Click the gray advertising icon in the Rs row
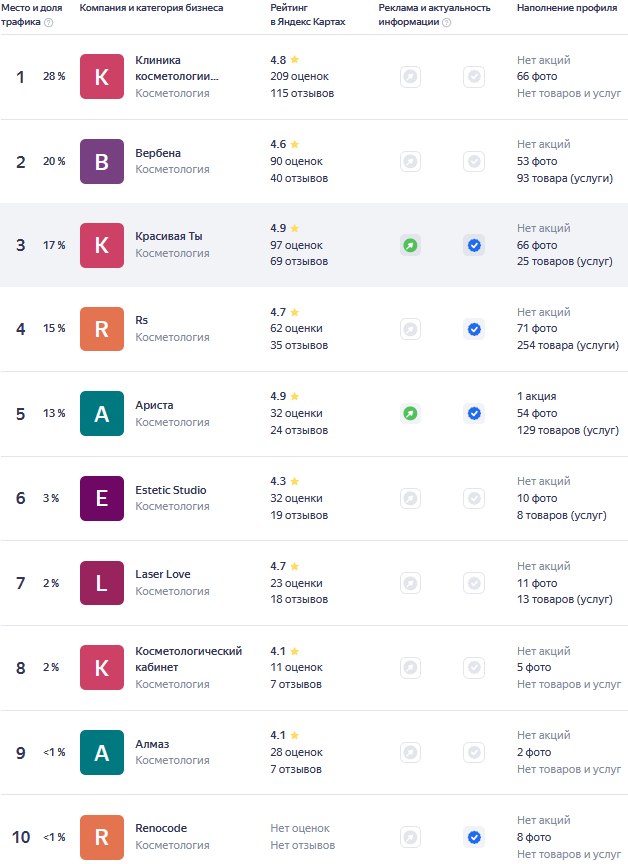This screenshot has height=864, width=628. point(410,329)
